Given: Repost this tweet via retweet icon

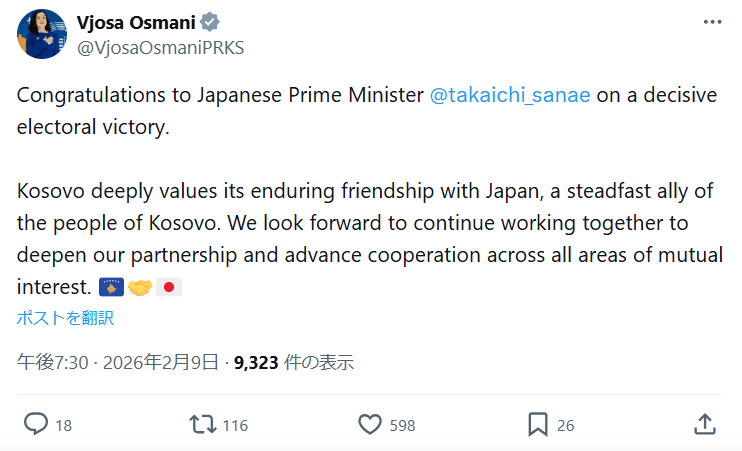Looking at the screenshot, I should click(203, 424).
